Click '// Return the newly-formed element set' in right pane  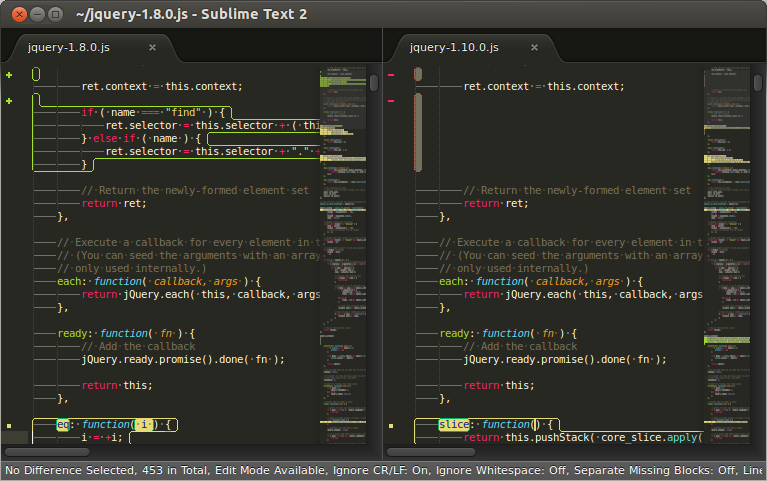coord(577,190)
